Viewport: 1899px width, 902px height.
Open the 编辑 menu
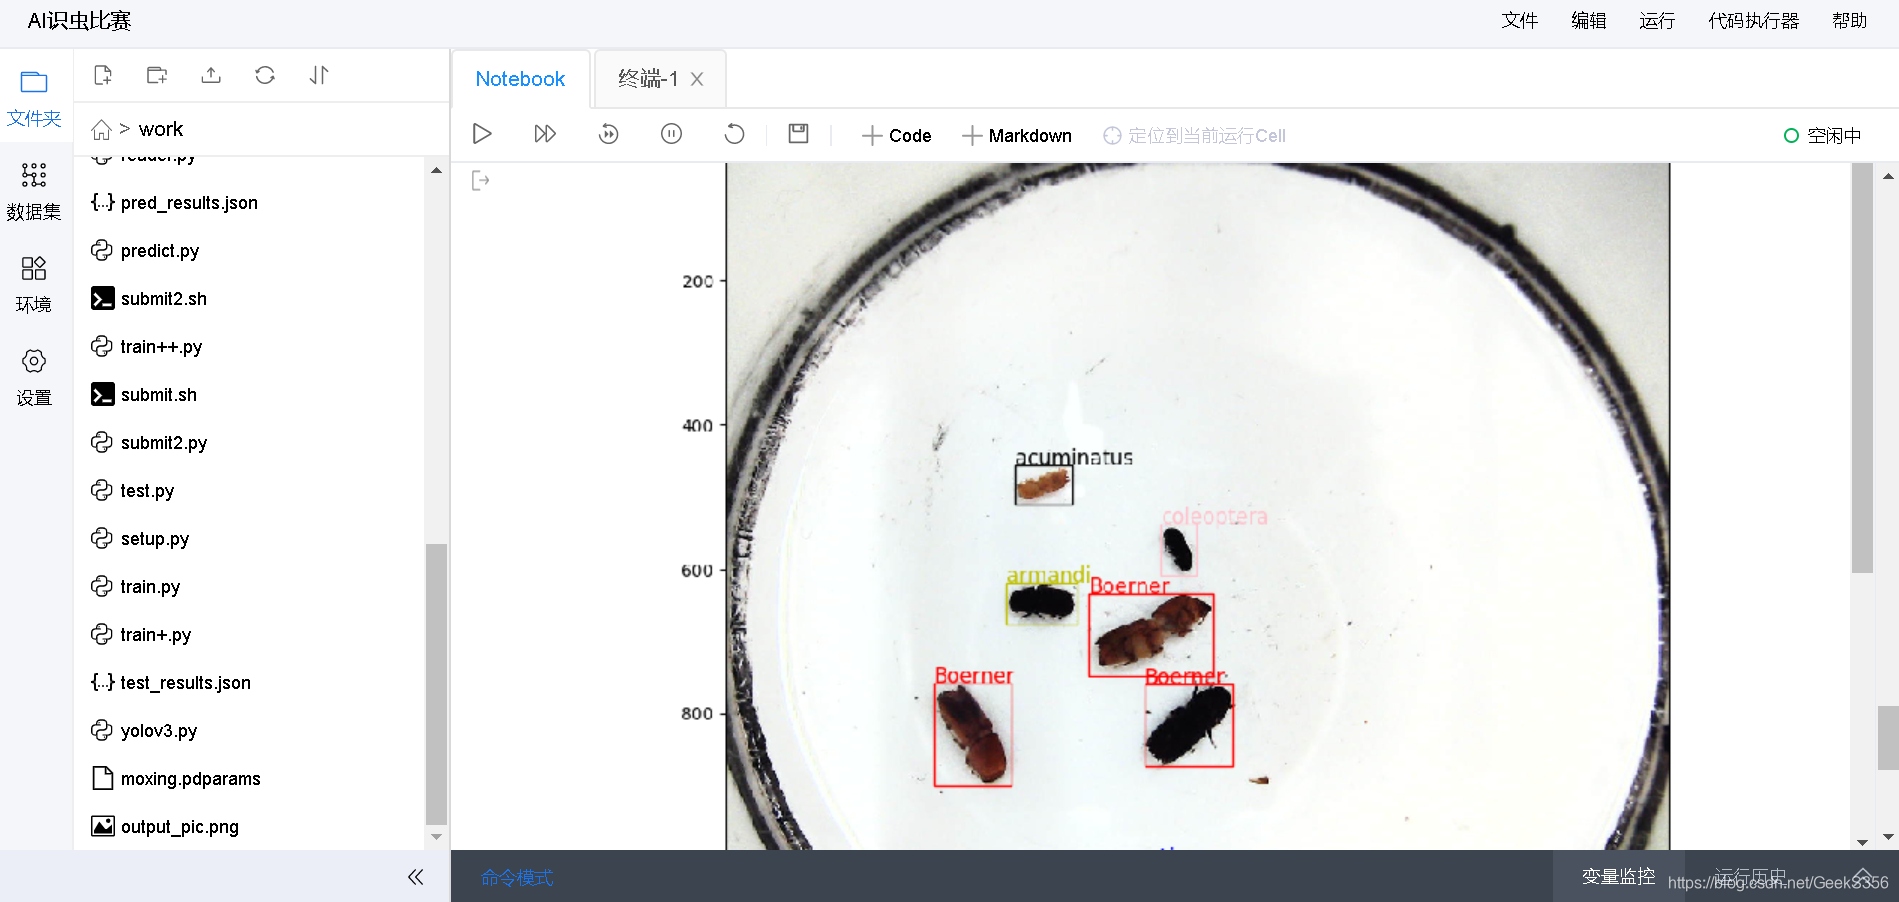[x=1588, y=21]
